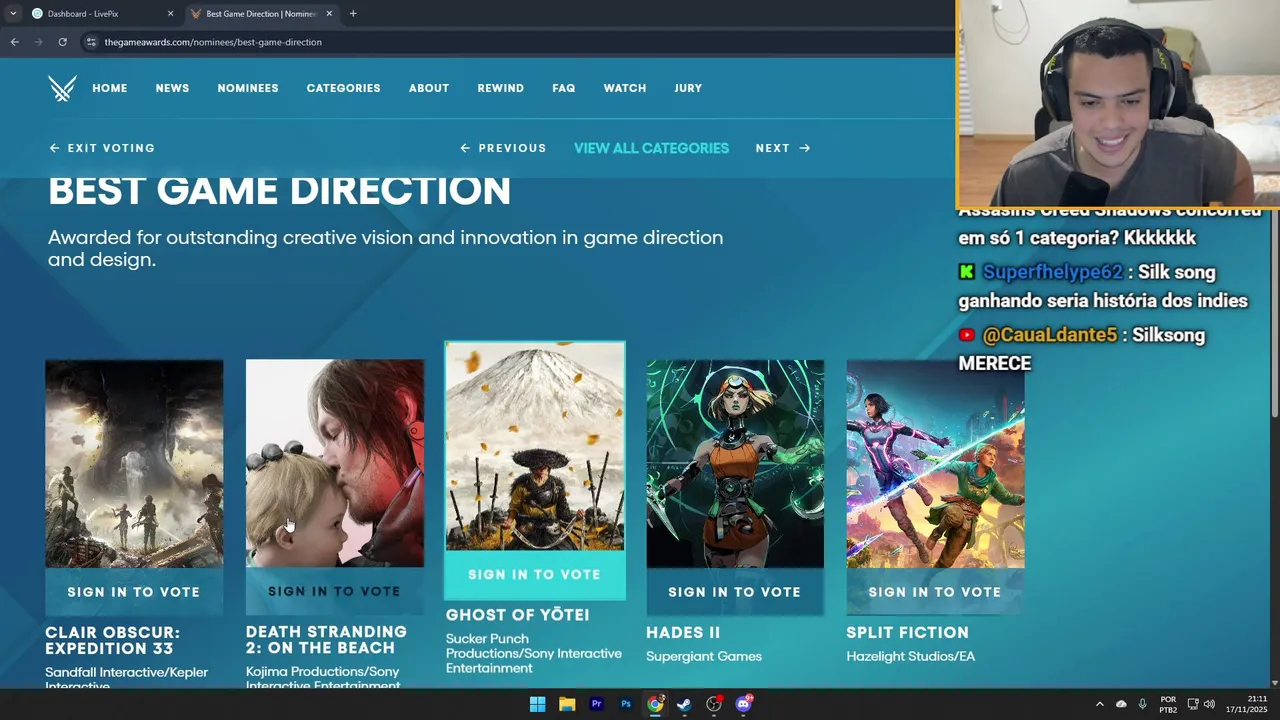
Task: Open WATCH in site navigation
Action: coord(625,88)
